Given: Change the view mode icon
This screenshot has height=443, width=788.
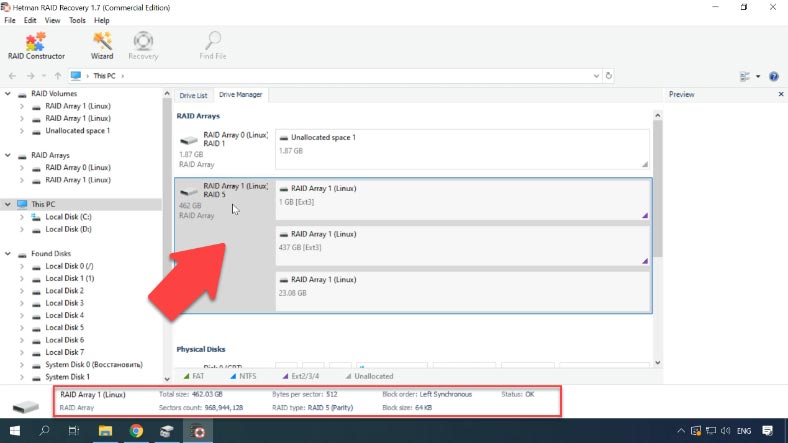Looking at the screenshot, I should (745, 76).
